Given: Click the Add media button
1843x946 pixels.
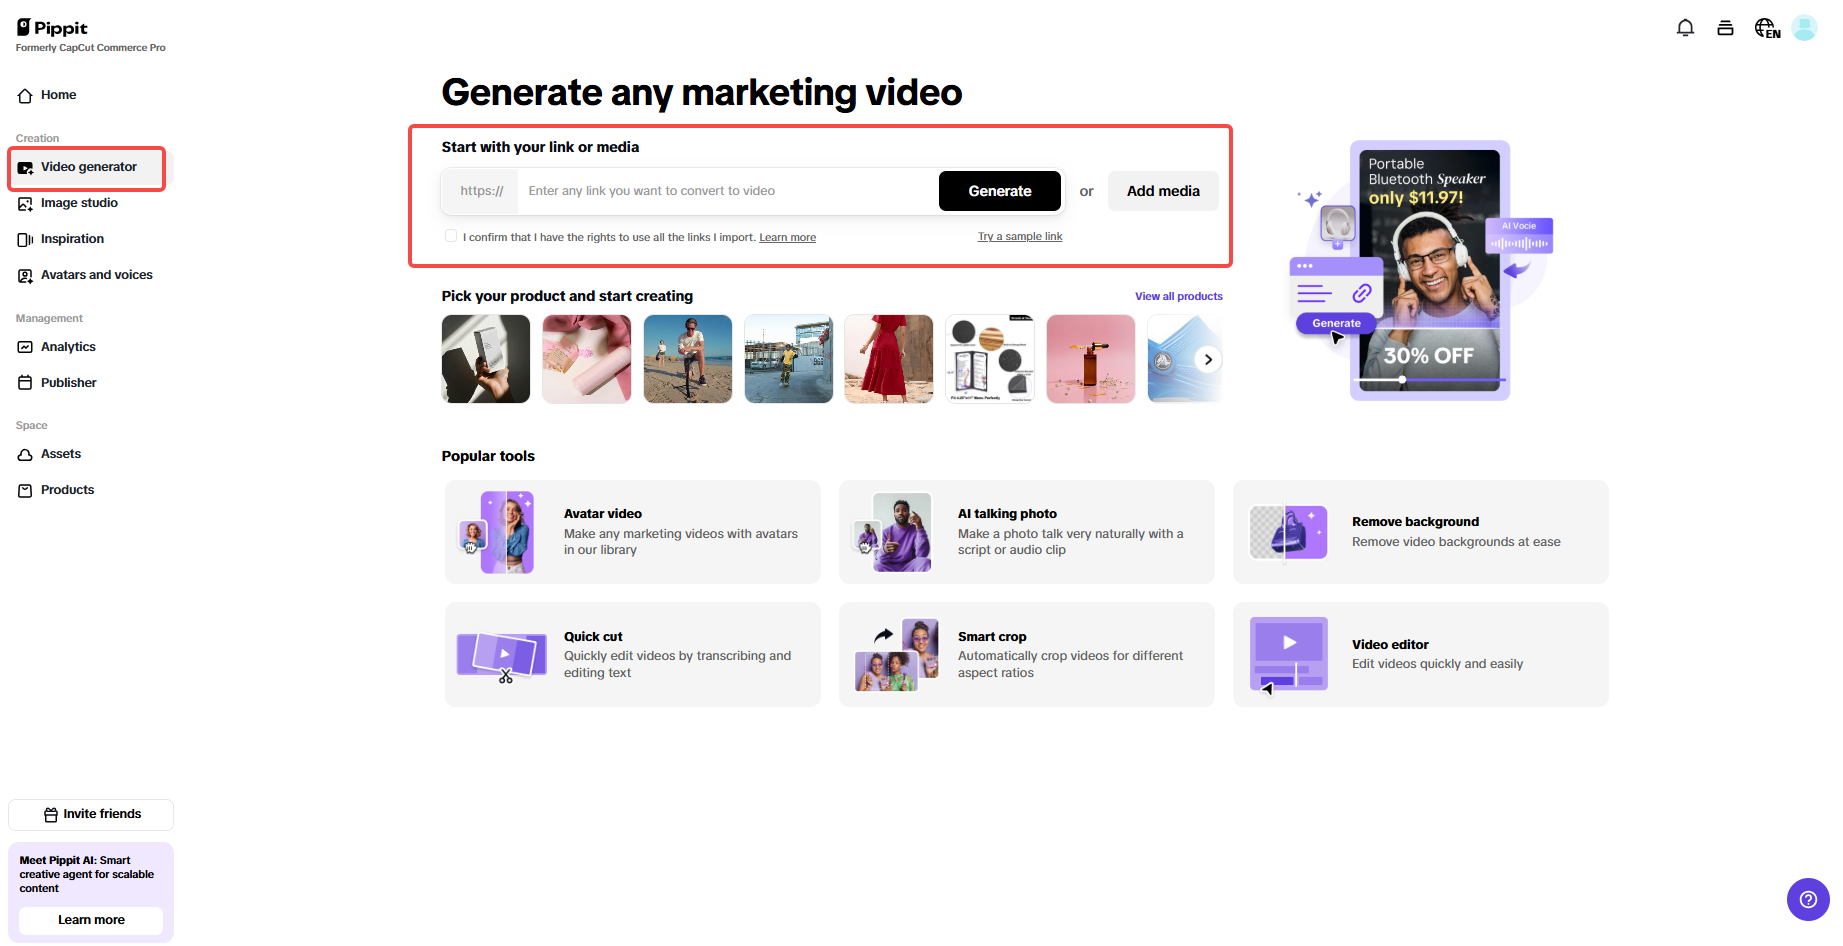Looking at the screenshot, I should [1162, 190].
